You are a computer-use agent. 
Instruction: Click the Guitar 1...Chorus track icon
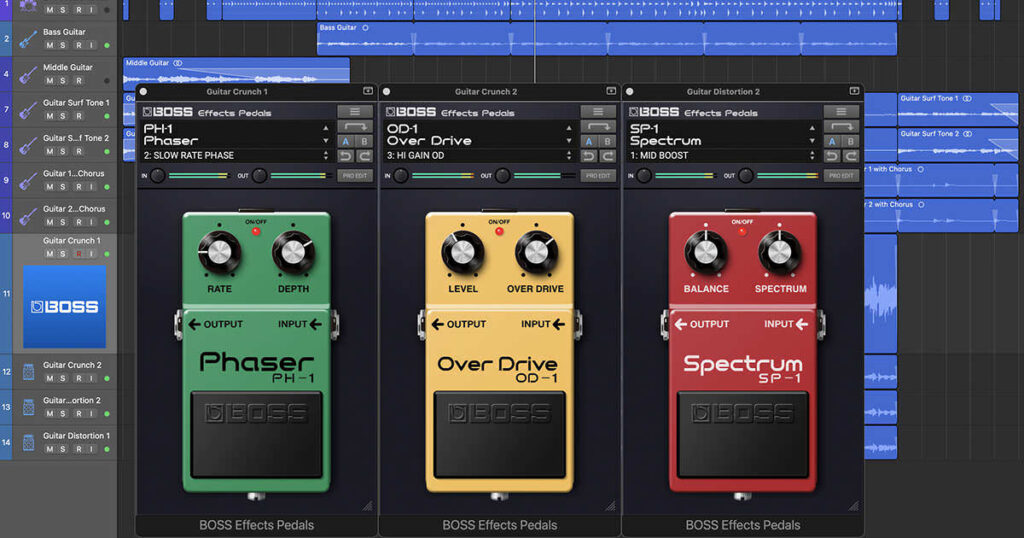pyautogui.click(x=27, y=181)
